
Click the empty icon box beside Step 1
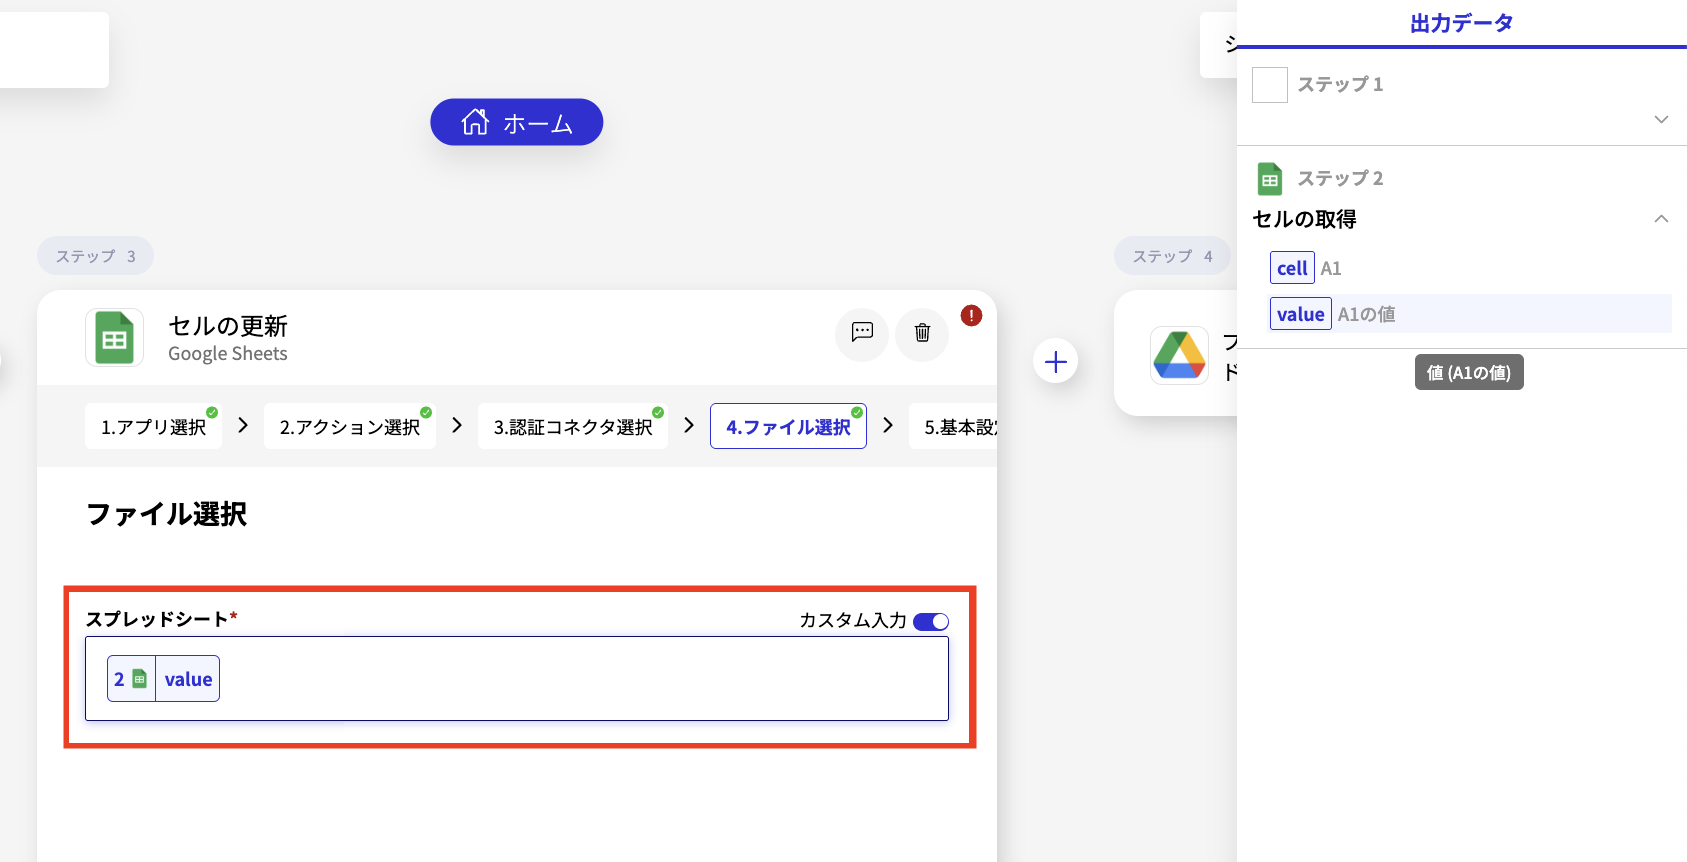click(x=1270, y=85)
